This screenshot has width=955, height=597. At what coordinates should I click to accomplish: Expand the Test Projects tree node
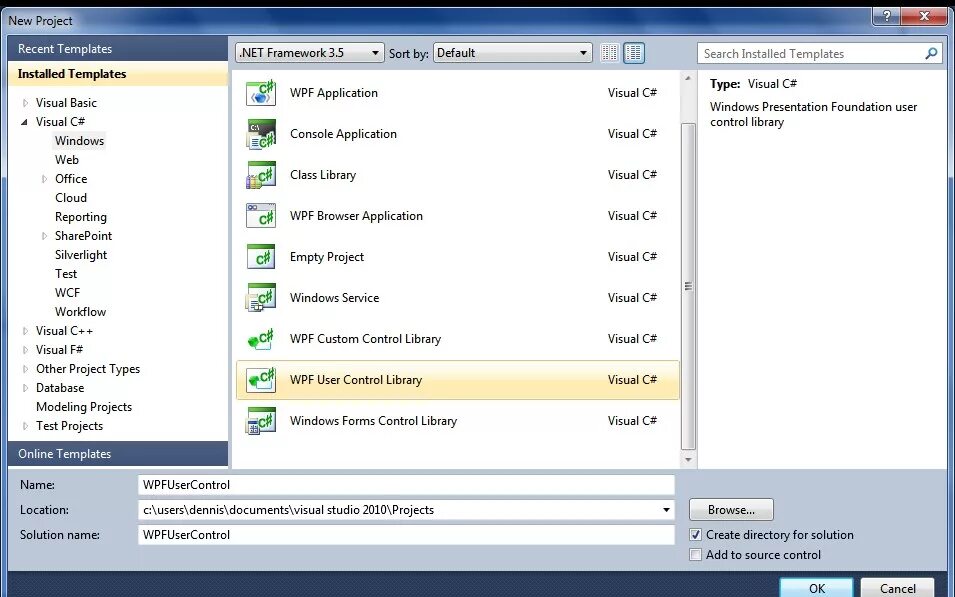(26, 426)
